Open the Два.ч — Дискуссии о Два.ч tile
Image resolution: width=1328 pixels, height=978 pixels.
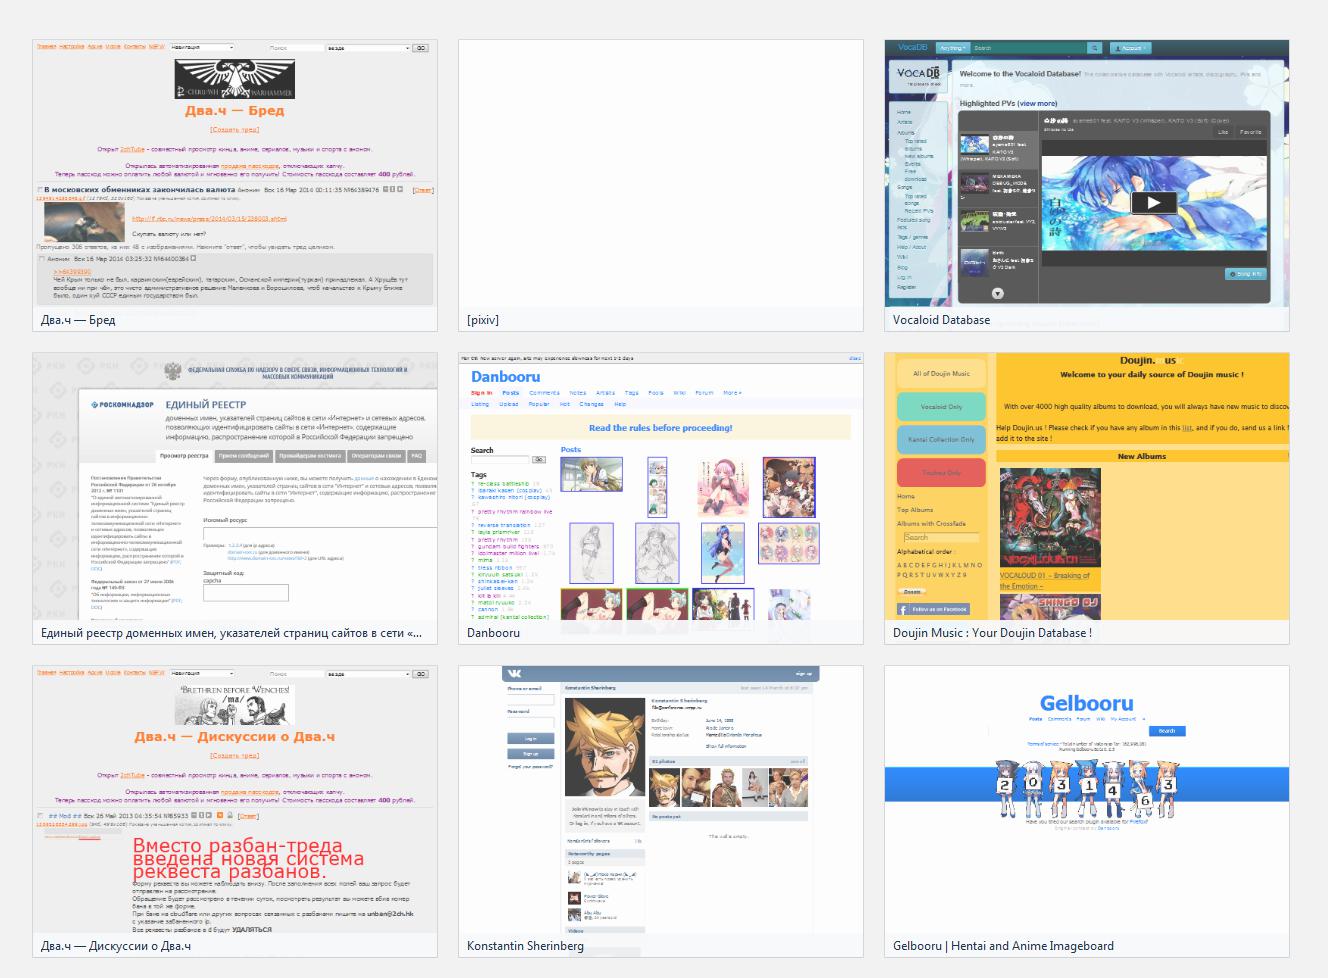pos(235,811)
